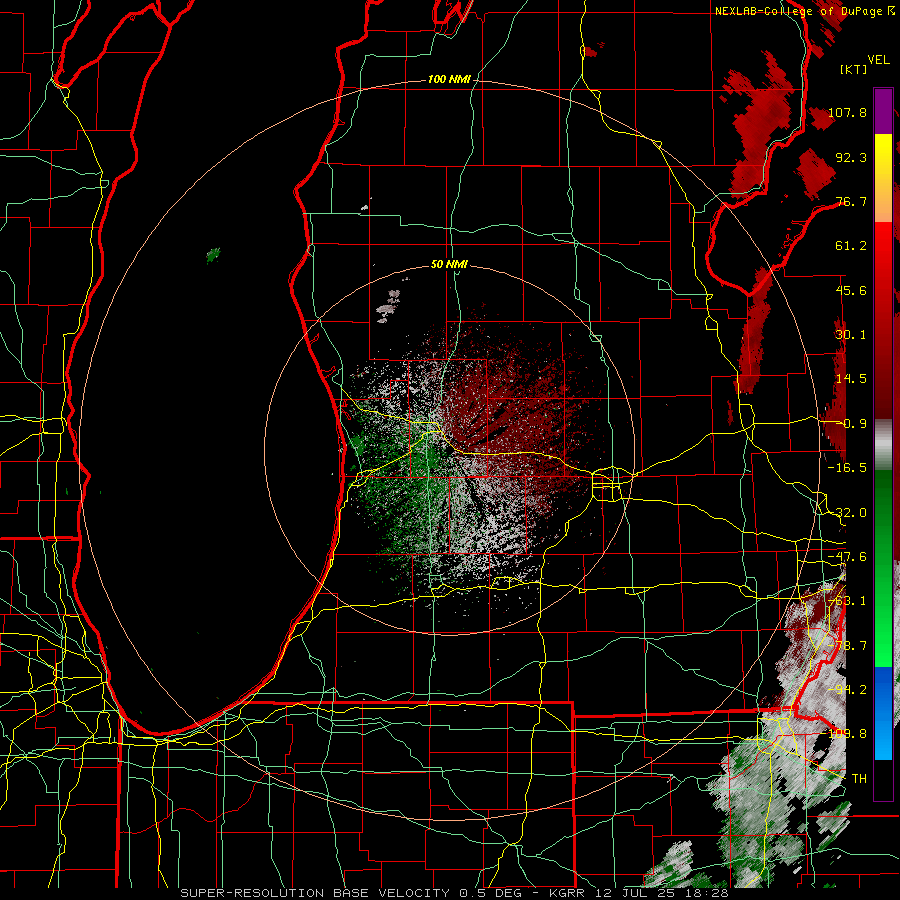Image resolution: width=900 pixels, height=900 pixels.
Task: Click the 45.6 legend value
Action: [x=851, y=290]
